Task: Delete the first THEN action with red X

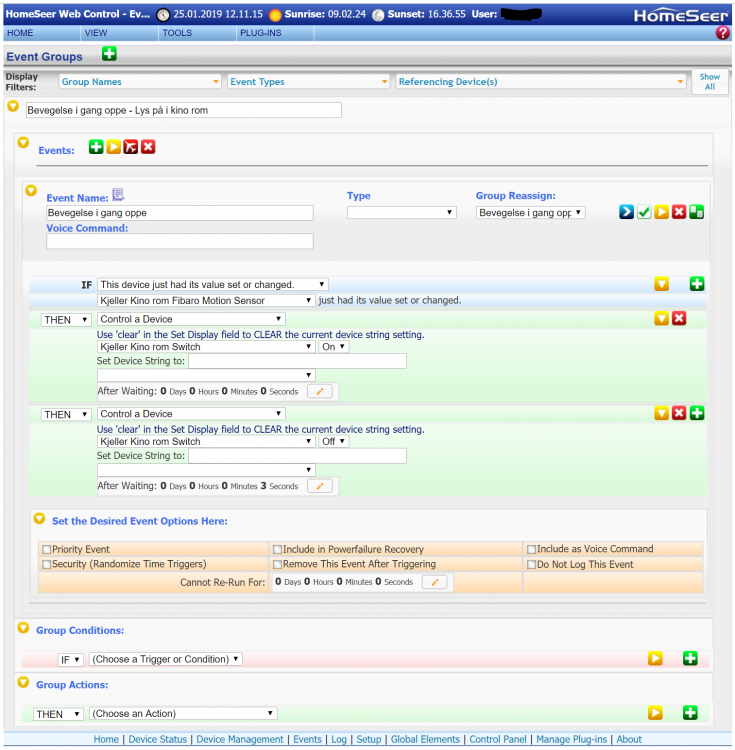Action: pyautogui.click(x=679, y=319)
